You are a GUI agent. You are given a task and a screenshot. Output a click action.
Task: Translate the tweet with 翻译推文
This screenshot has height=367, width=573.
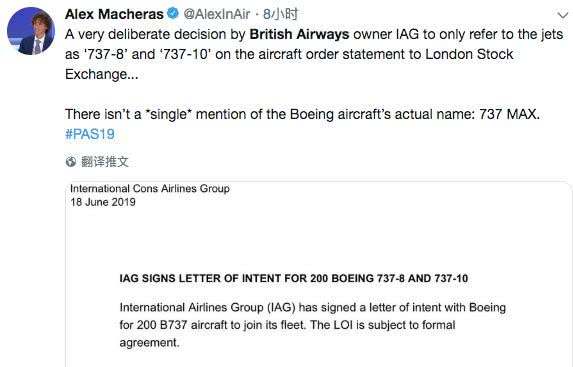pyautogui.click(x=105, y=162)
